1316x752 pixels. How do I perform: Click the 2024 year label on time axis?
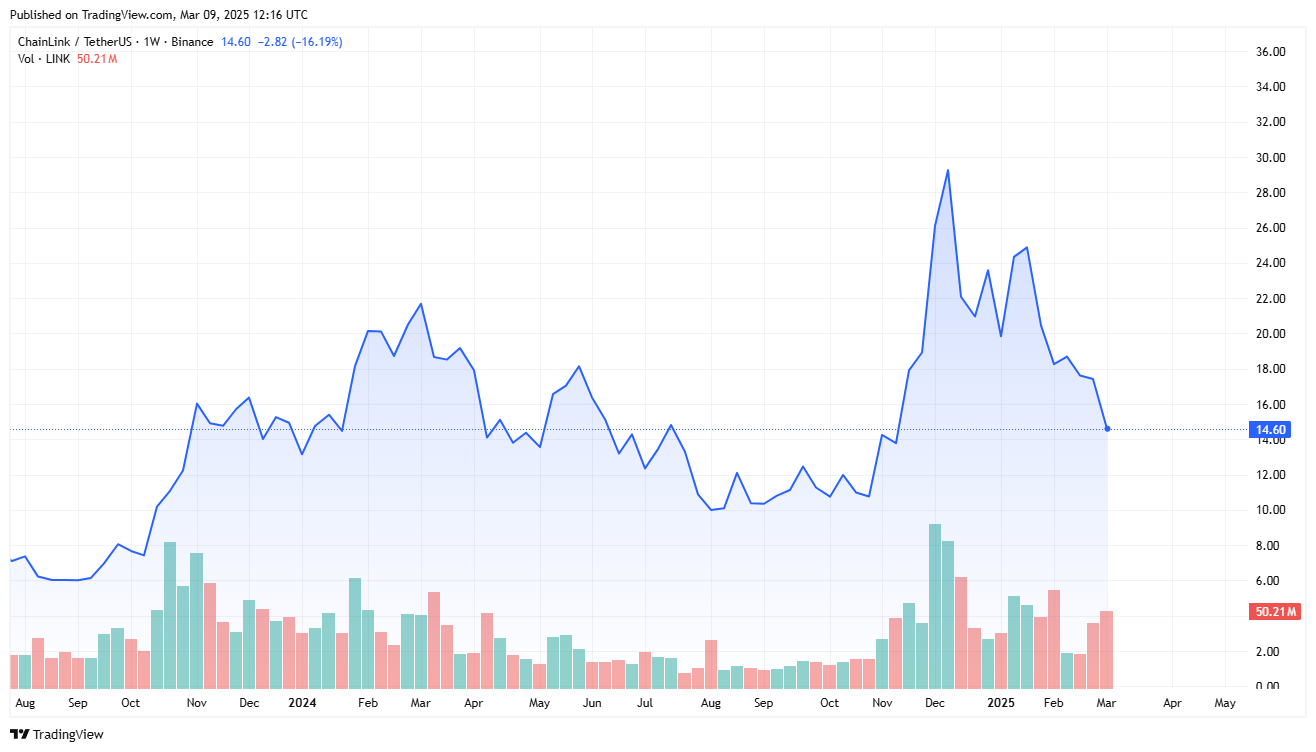pyautogui.click(x=302, y=703)
